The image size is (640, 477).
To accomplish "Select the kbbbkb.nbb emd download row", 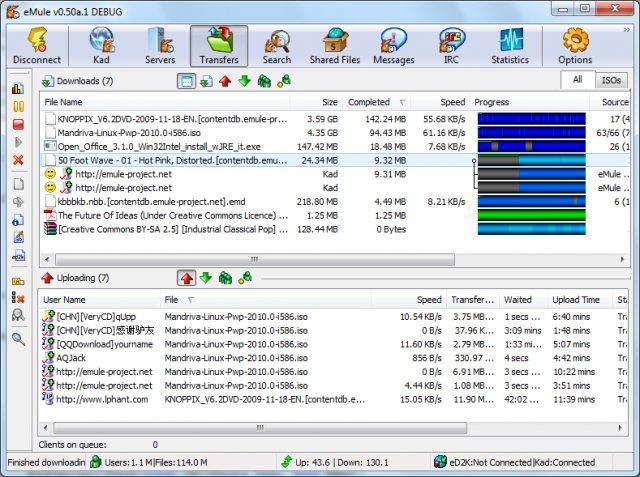I will click(x=335, y=201).
